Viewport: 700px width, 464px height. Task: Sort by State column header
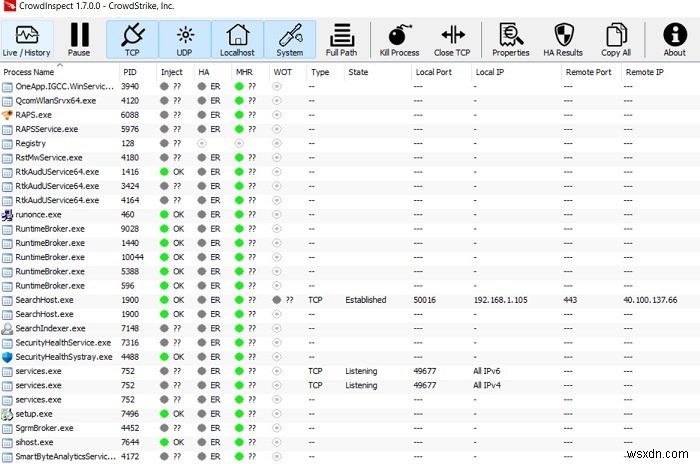[x=378, y=72]
